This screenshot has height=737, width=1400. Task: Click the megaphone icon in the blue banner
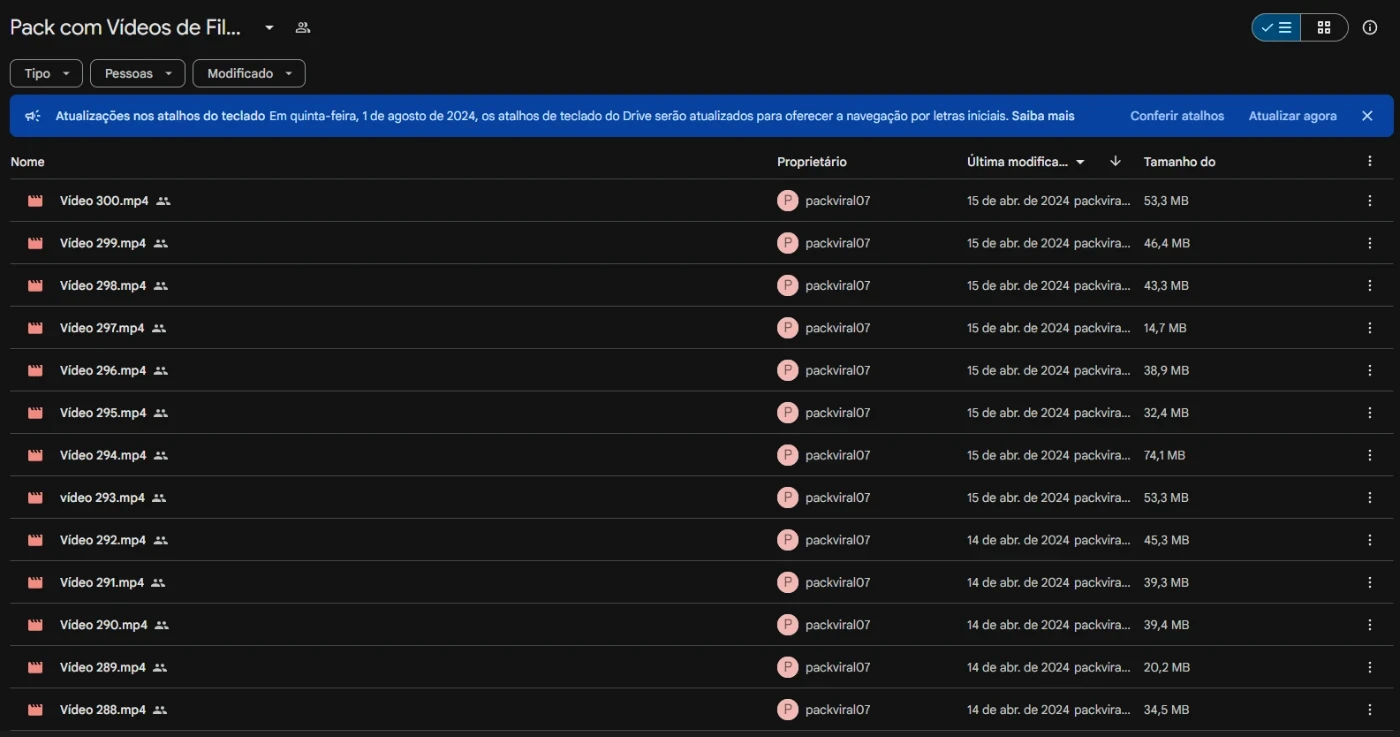[x=33, y=116]
